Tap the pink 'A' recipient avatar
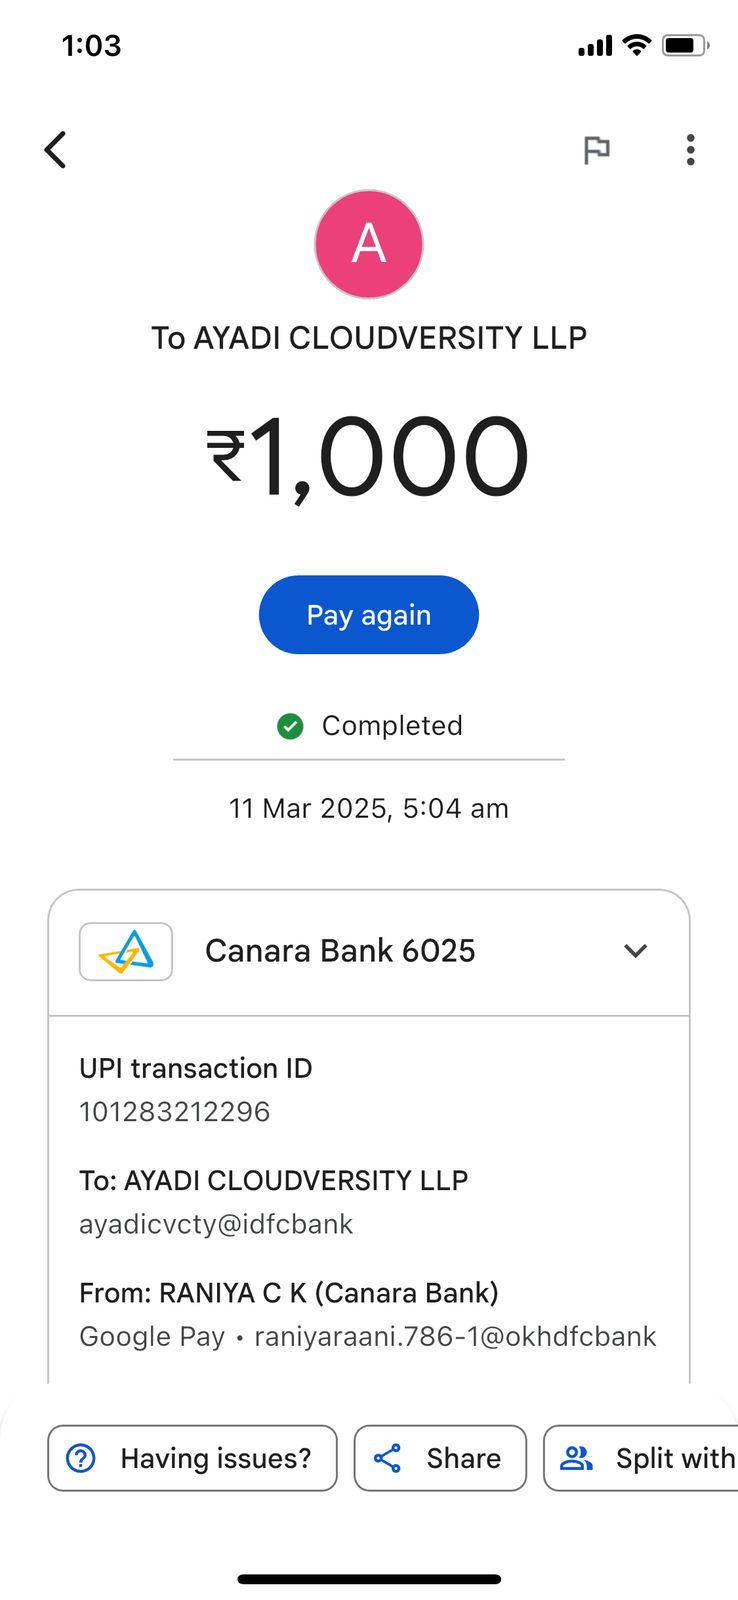This screenshot has height=1600, width=738. click(369, 244)
